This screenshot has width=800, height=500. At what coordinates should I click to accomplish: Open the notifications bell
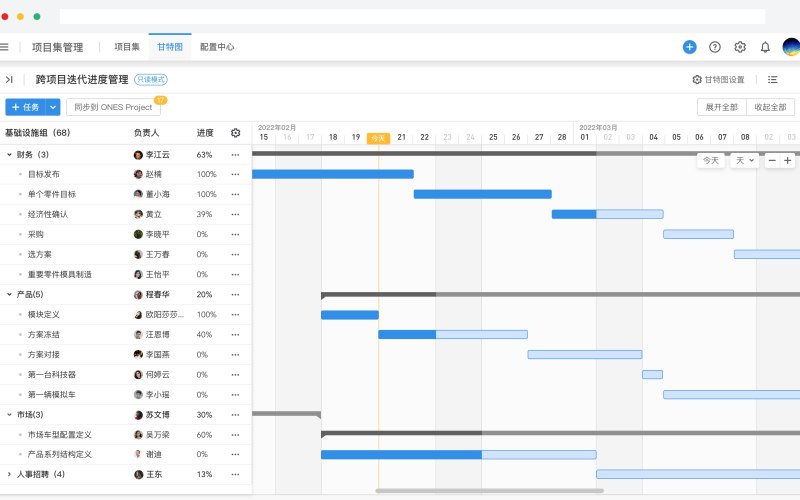(765, 47)
